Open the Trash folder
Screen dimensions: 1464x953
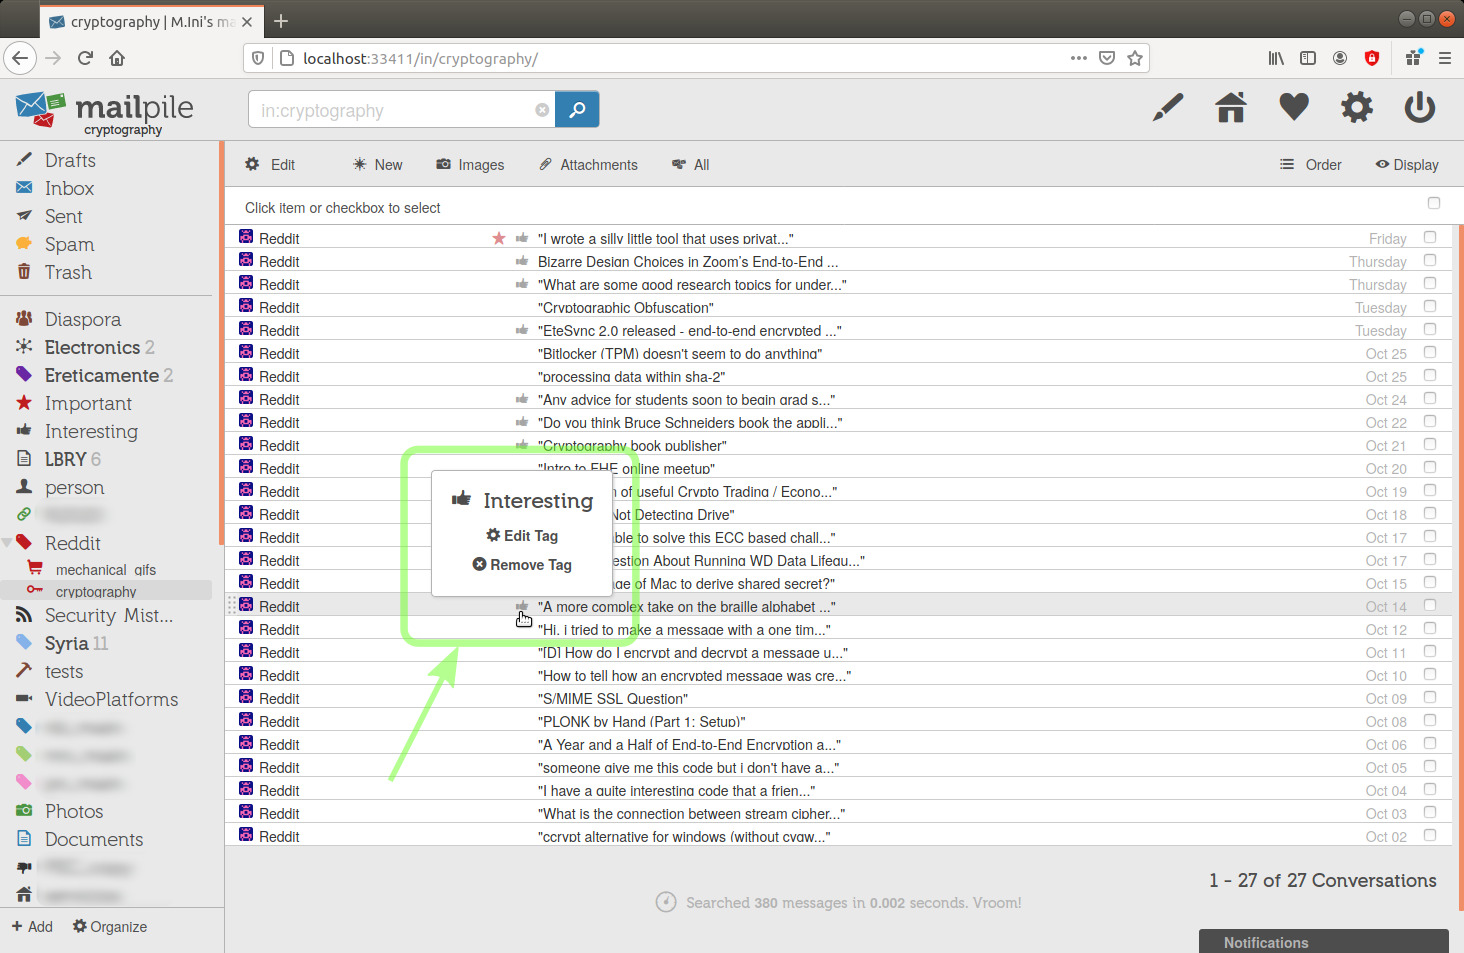pyautogui.click(x=68, y=272)
